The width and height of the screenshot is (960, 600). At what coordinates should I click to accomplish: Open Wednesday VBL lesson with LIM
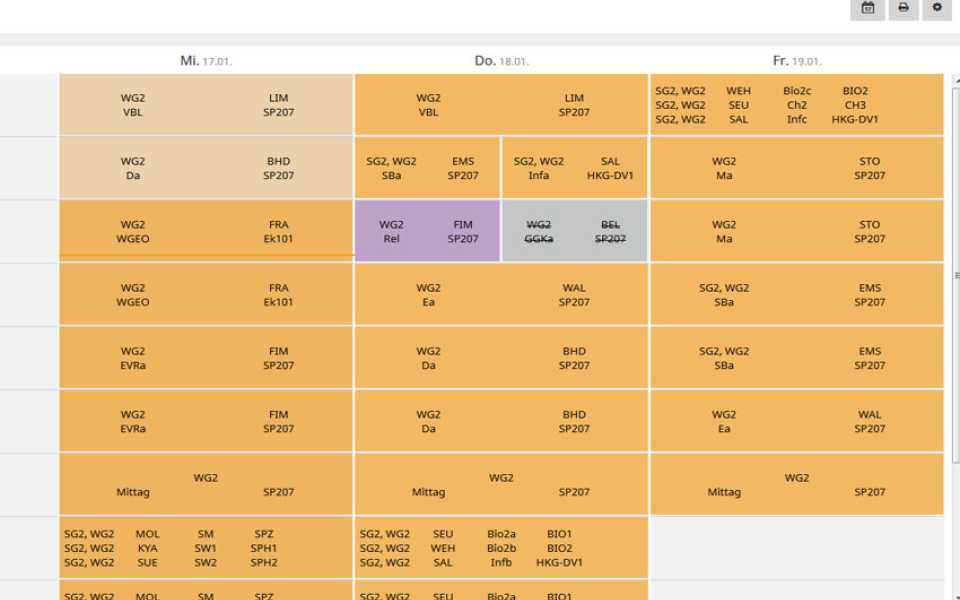pos(206,105)
